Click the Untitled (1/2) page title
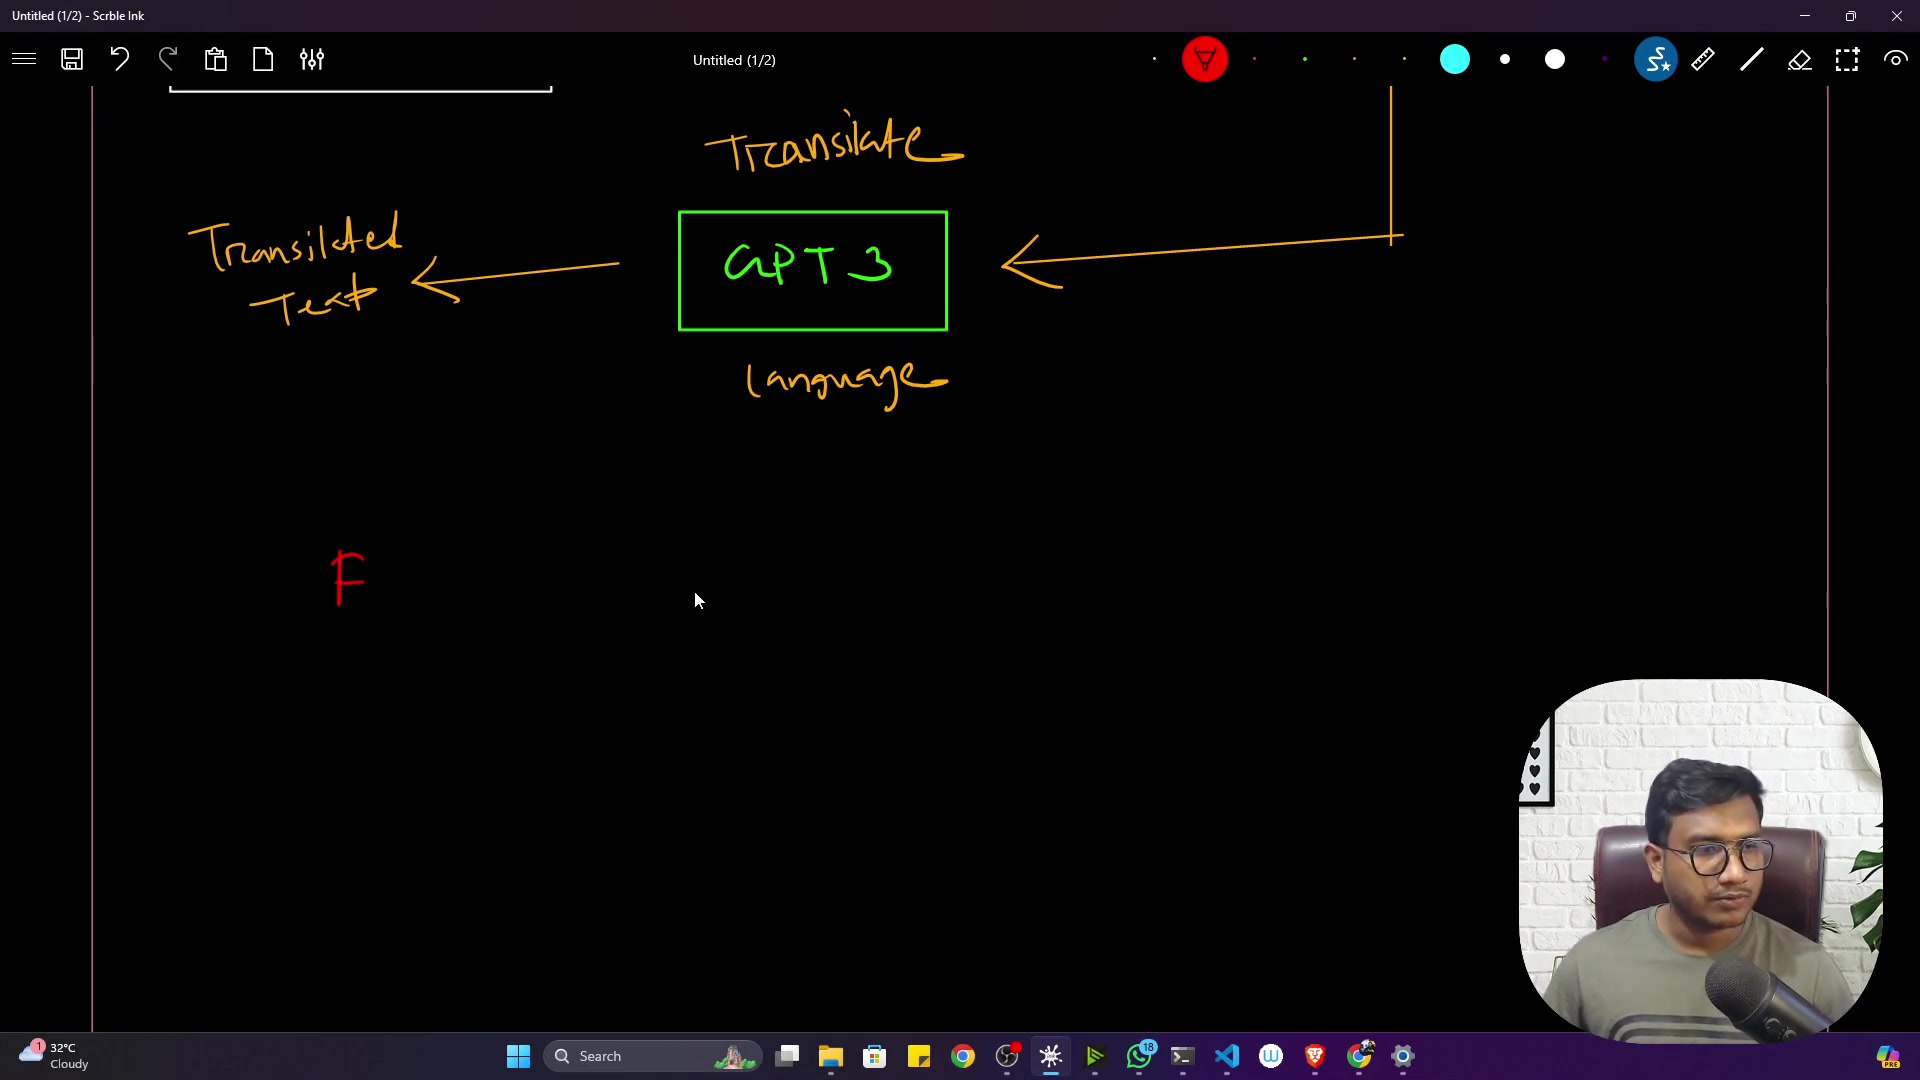The height and width of the screenshot is (1080, 1920). coord(734,60)
